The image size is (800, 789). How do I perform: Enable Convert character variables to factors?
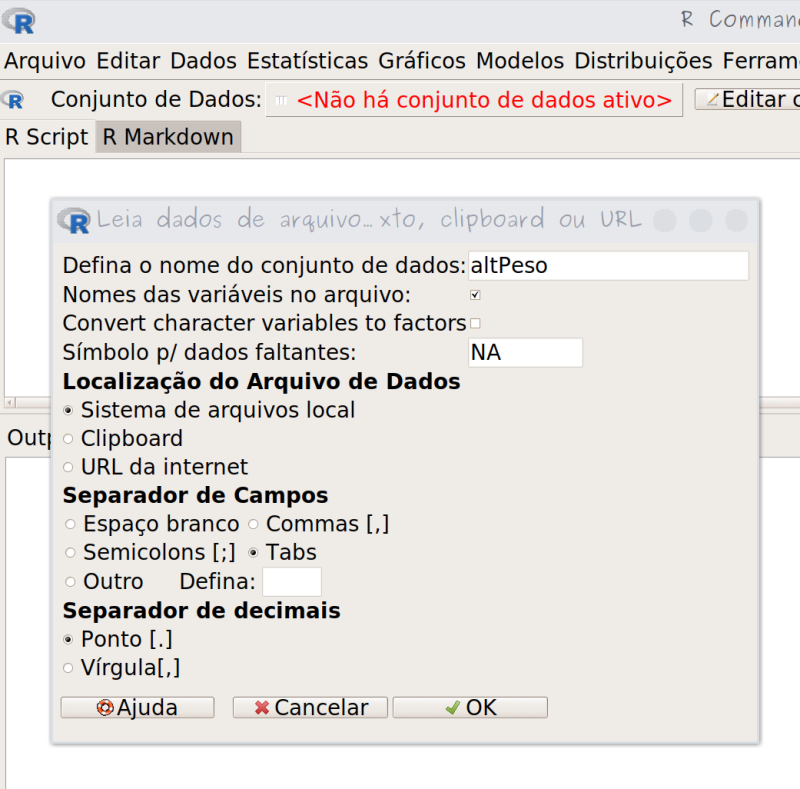tap(475, 323)
